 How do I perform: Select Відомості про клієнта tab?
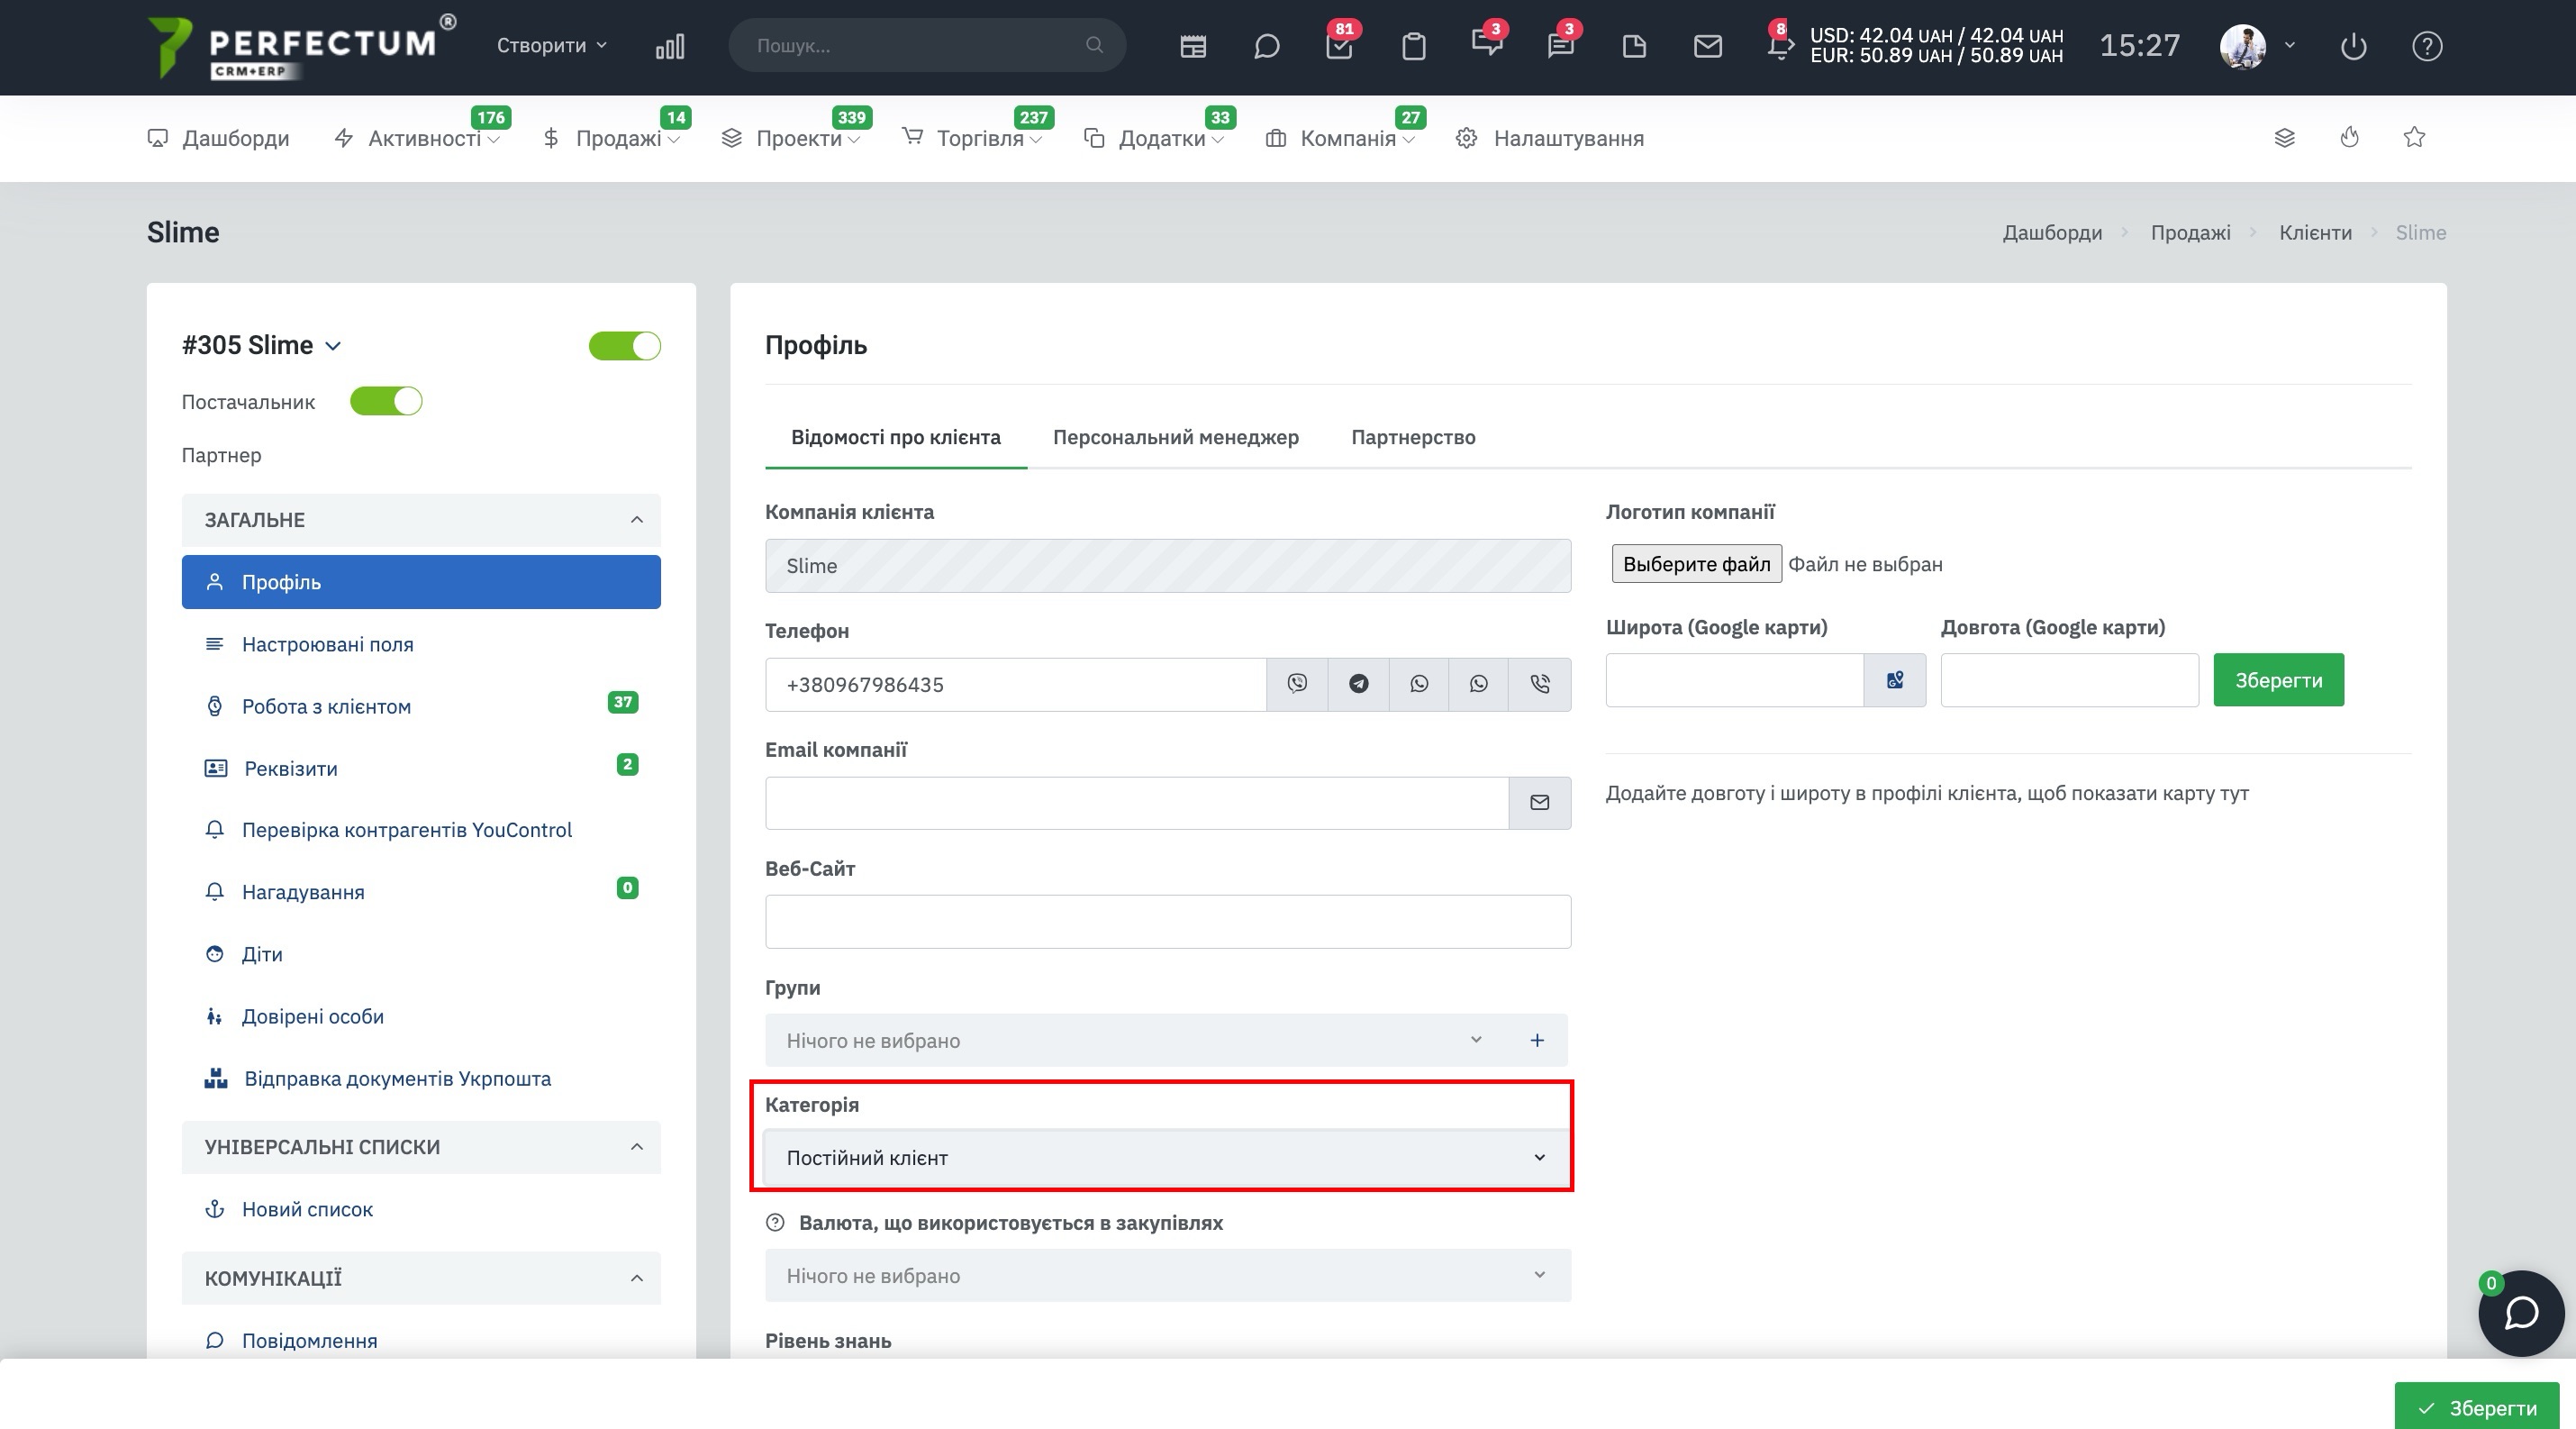(896, 437)
